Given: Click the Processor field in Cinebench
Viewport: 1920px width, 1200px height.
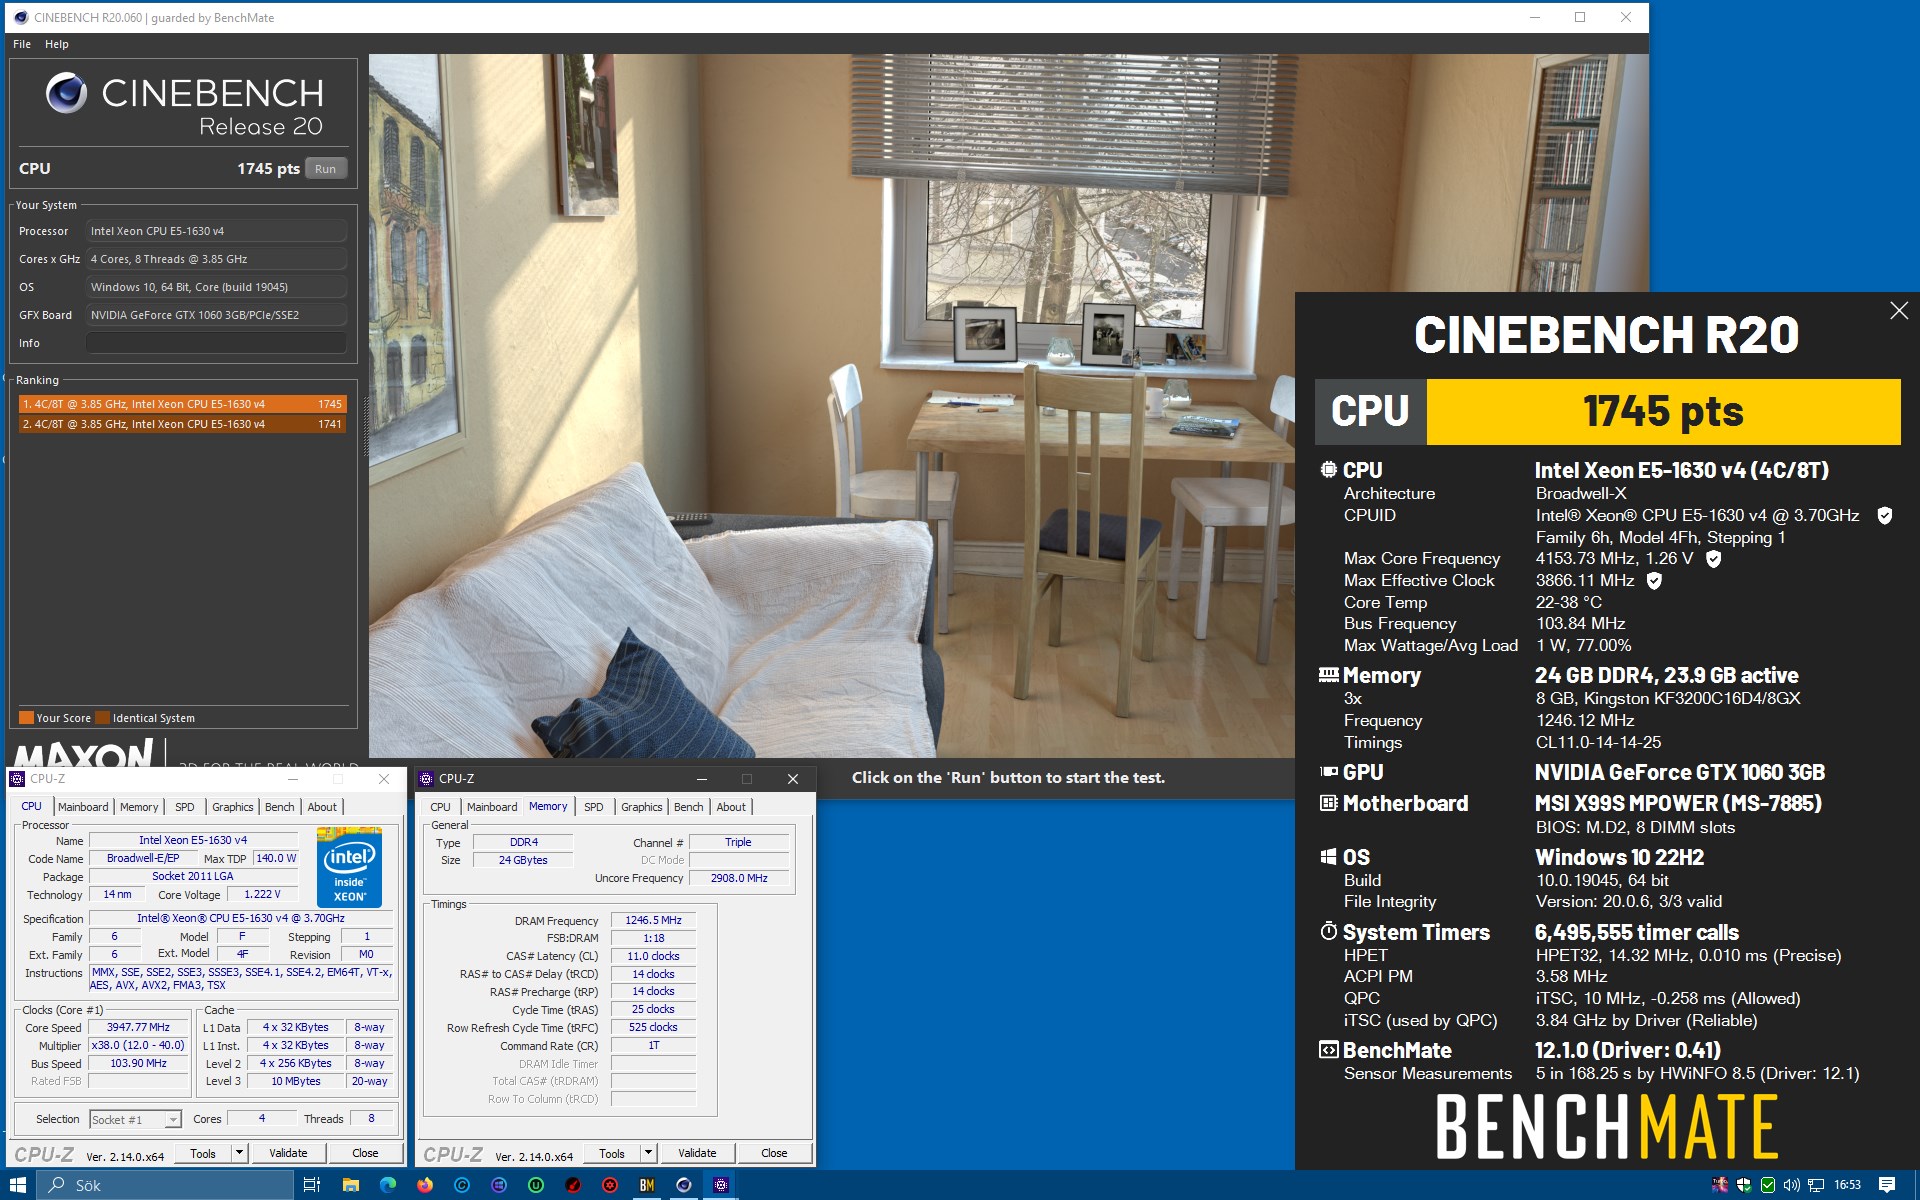Looking at the screenshot, I should pyautogui.click(x=216, y=231).
